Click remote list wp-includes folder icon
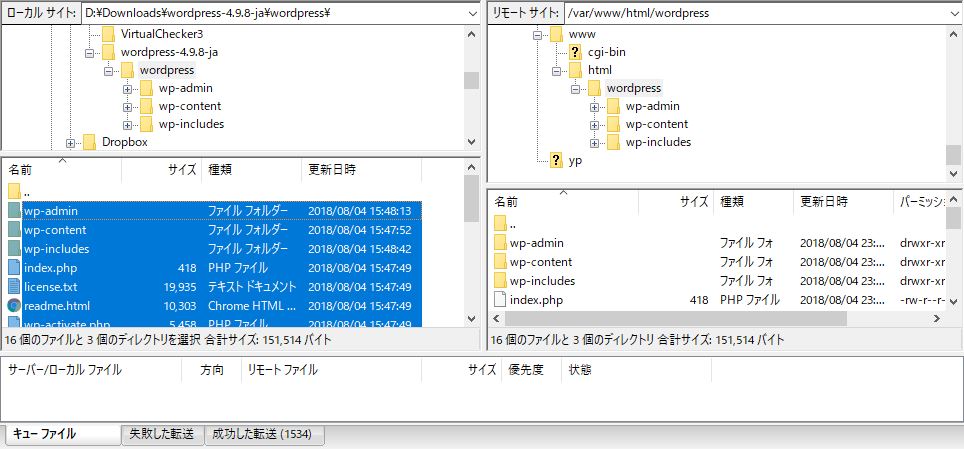This screenshot has width=964, height=449. coord(500,281)
